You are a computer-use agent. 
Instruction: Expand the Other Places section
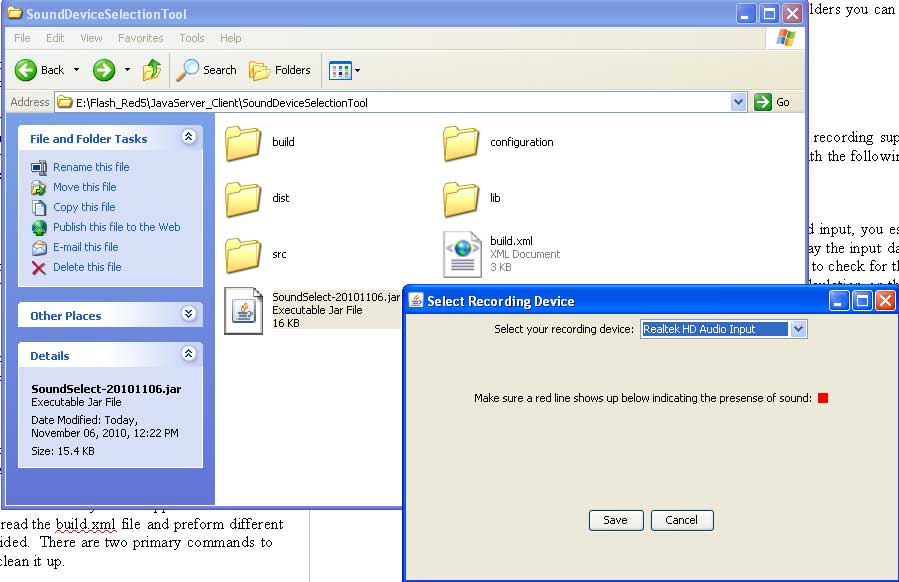click(189, 314)
